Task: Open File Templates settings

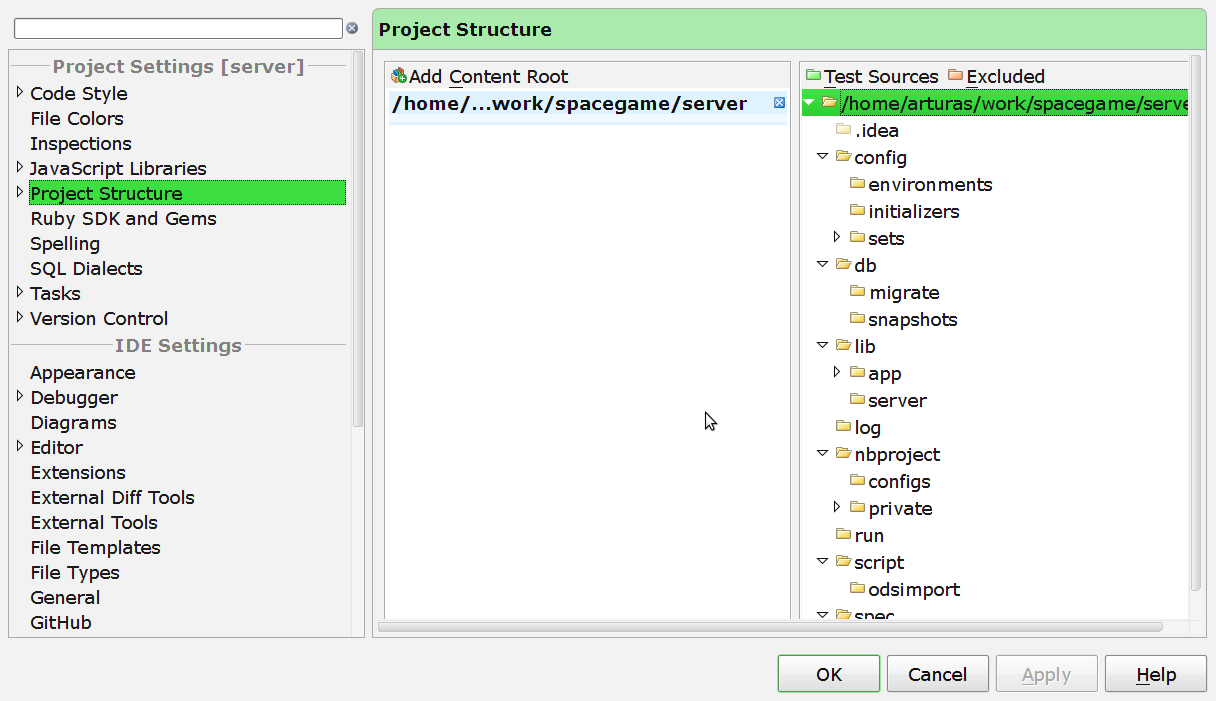Action: coord(95,547)
